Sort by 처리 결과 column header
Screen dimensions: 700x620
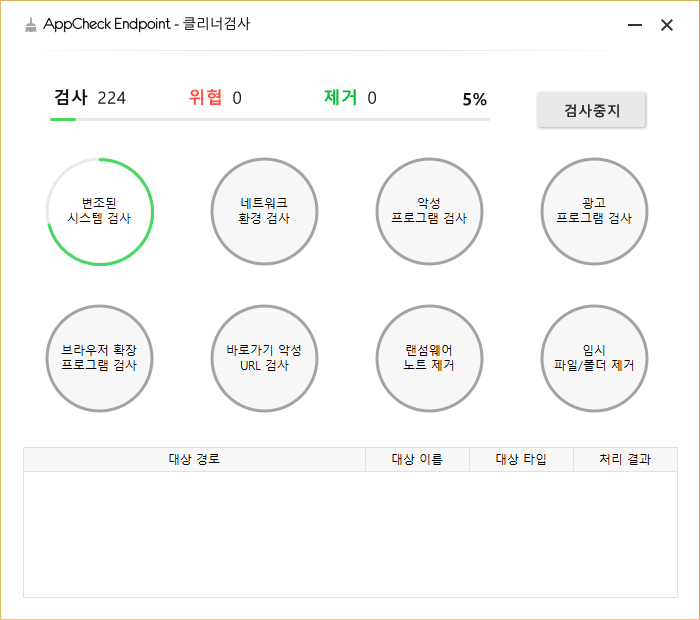tap(625, 459)
